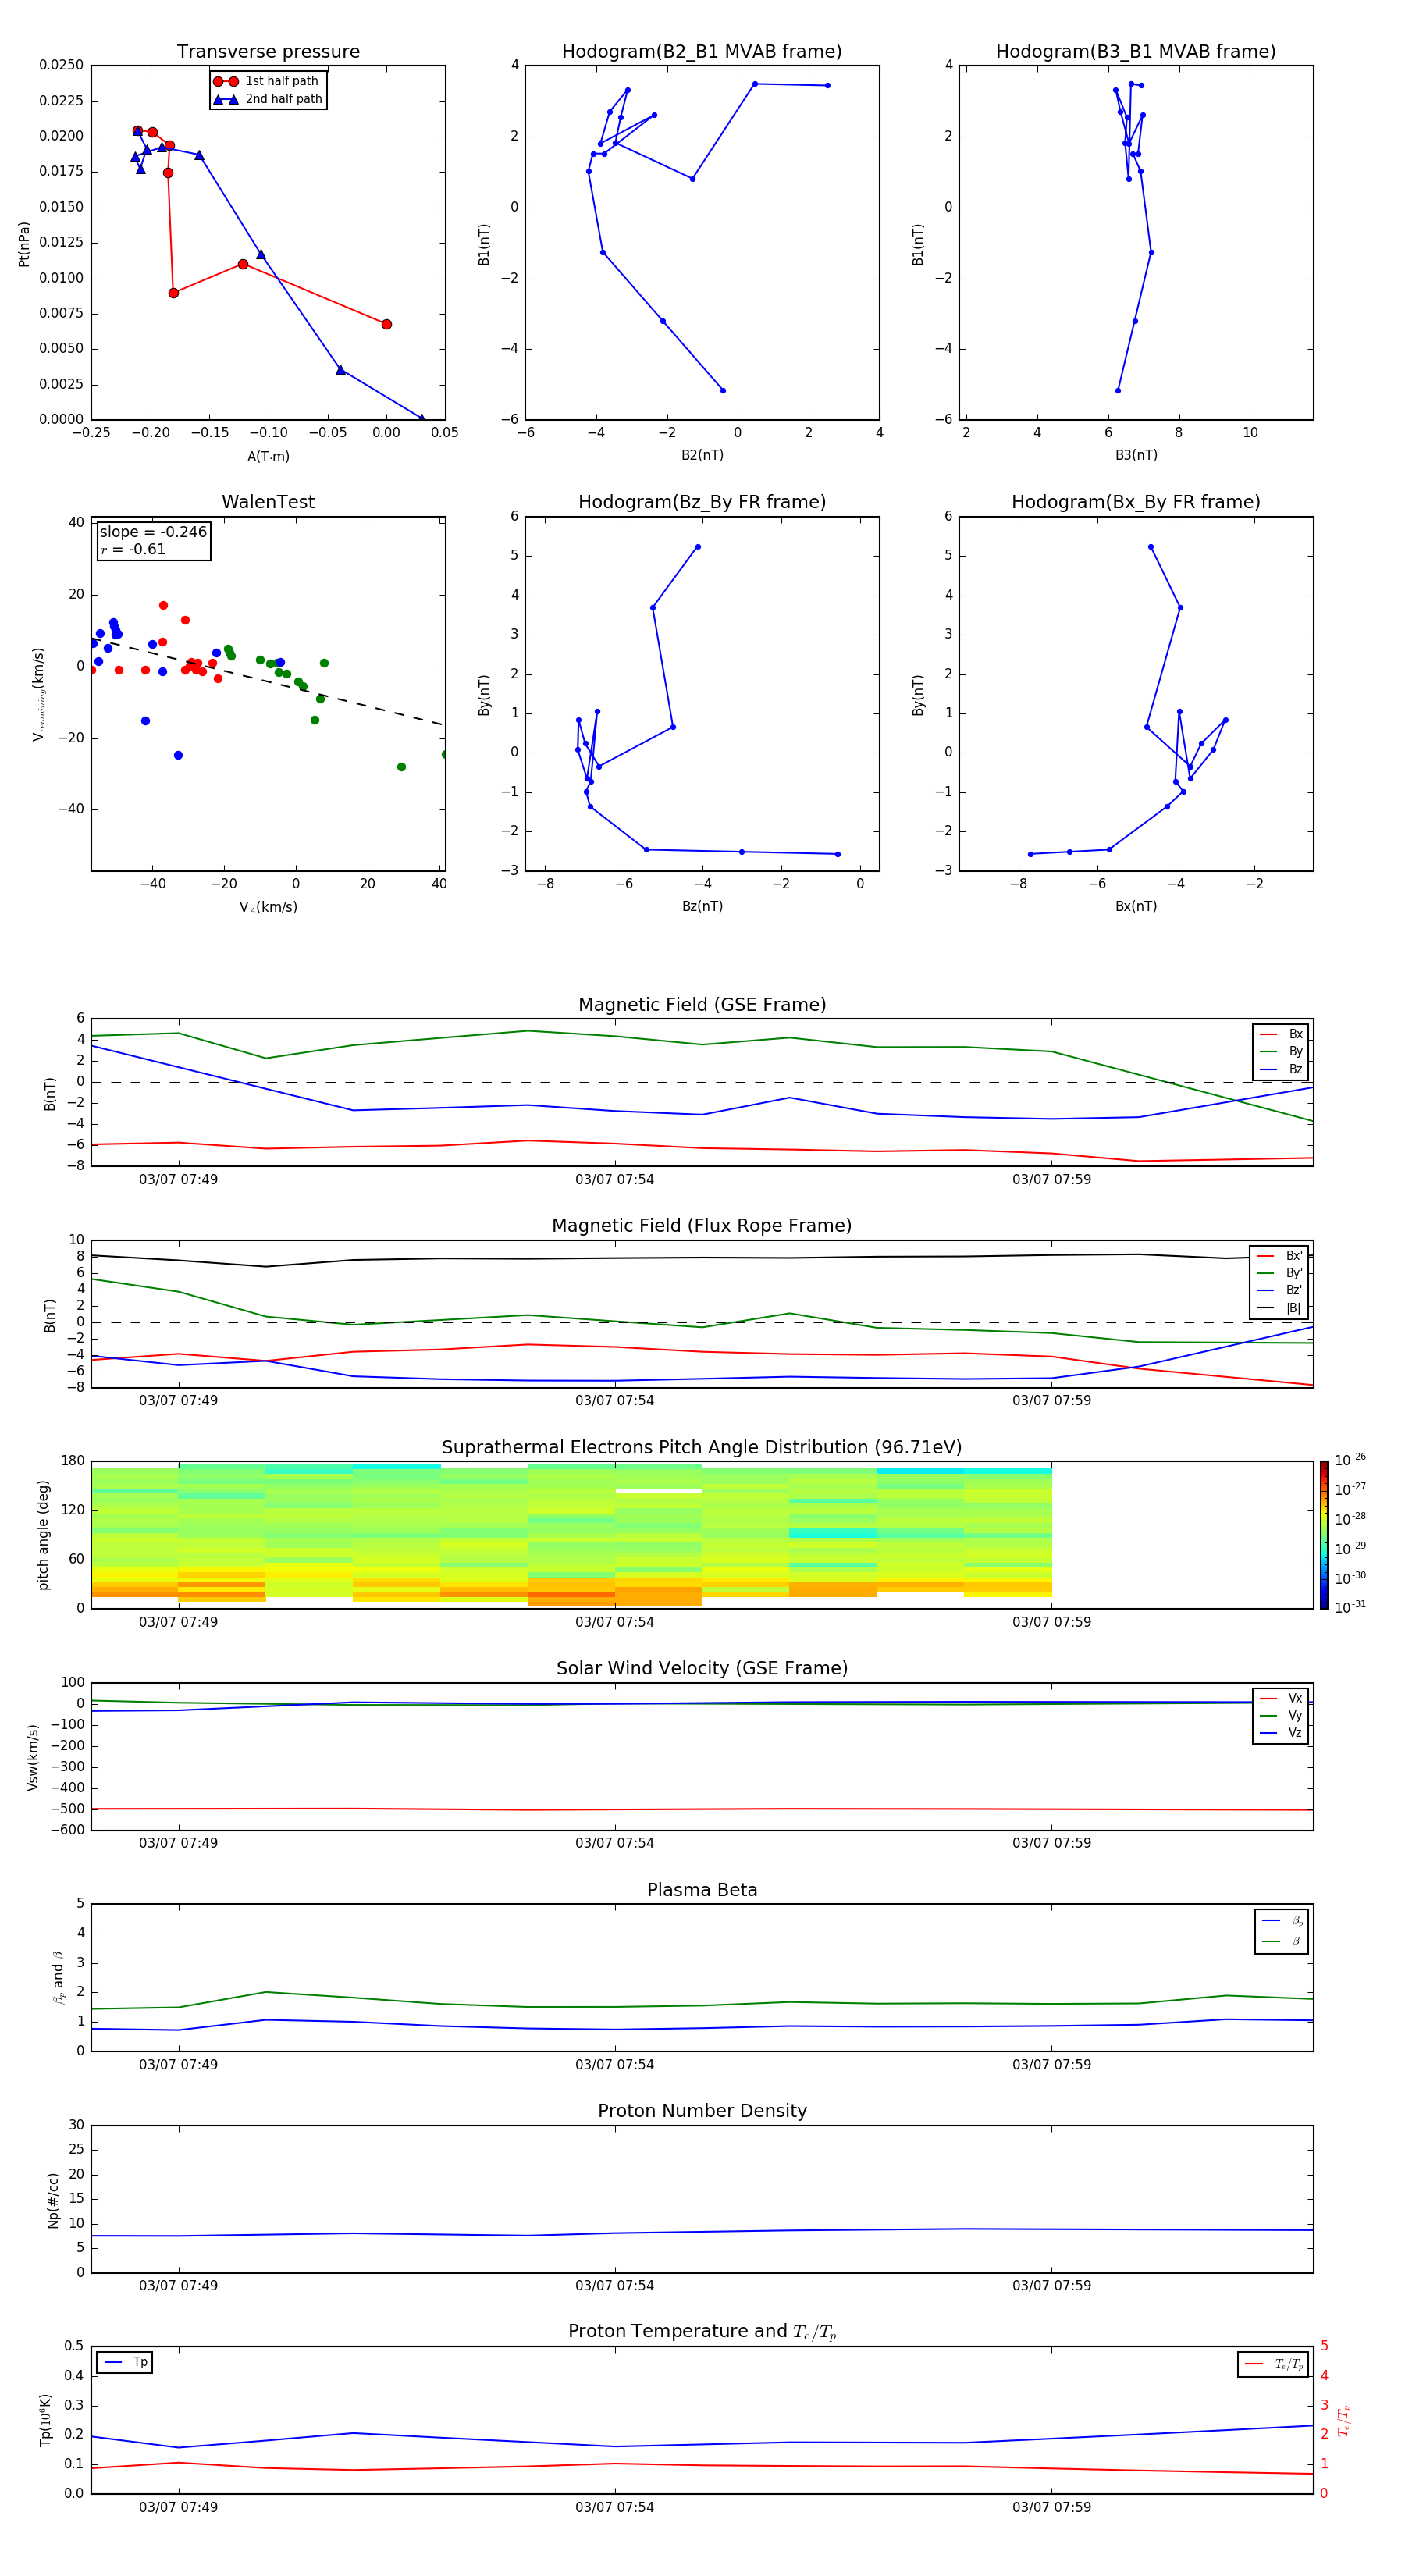Click the 'Magnetic Field (GSE Frame)' title
This screenshot has width=1405, height=2576.
702,1005
